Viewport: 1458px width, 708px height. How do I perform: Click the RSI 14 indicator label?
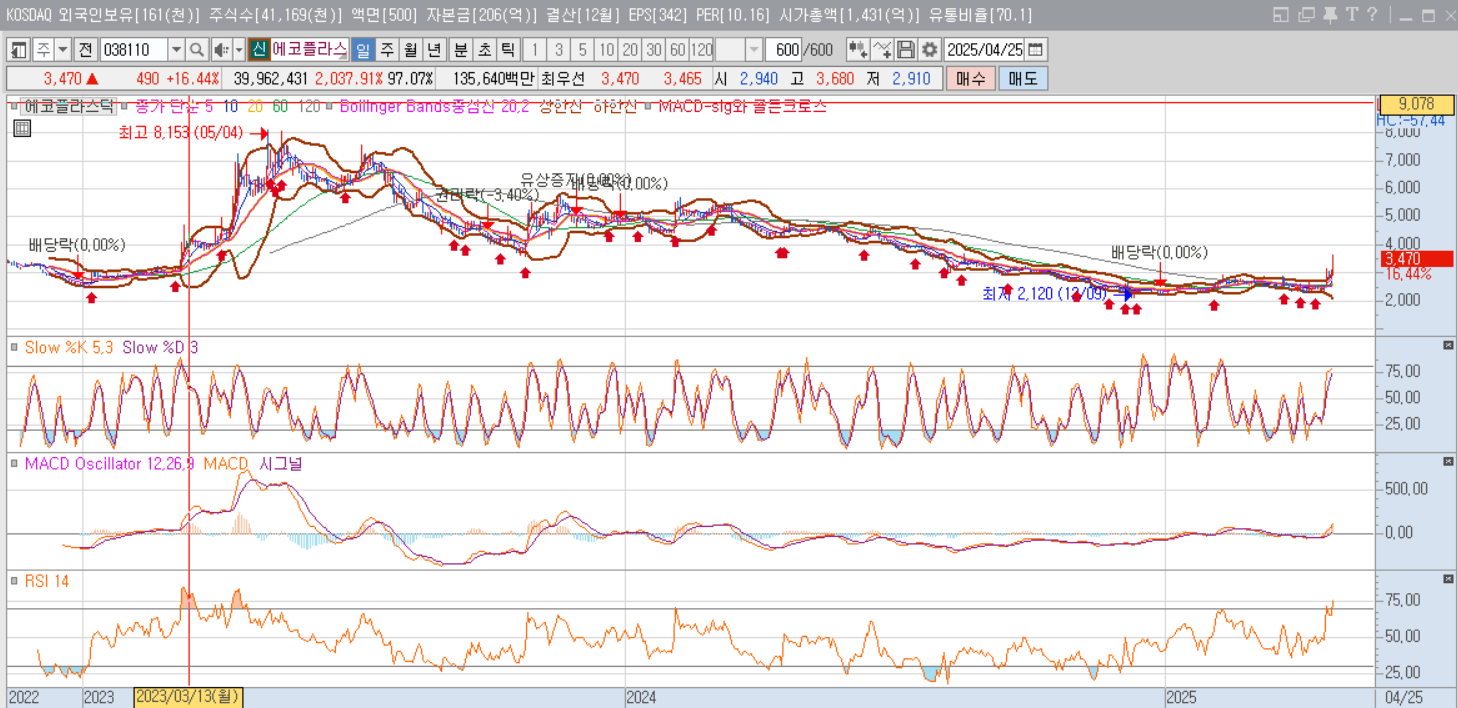(47, 581)
